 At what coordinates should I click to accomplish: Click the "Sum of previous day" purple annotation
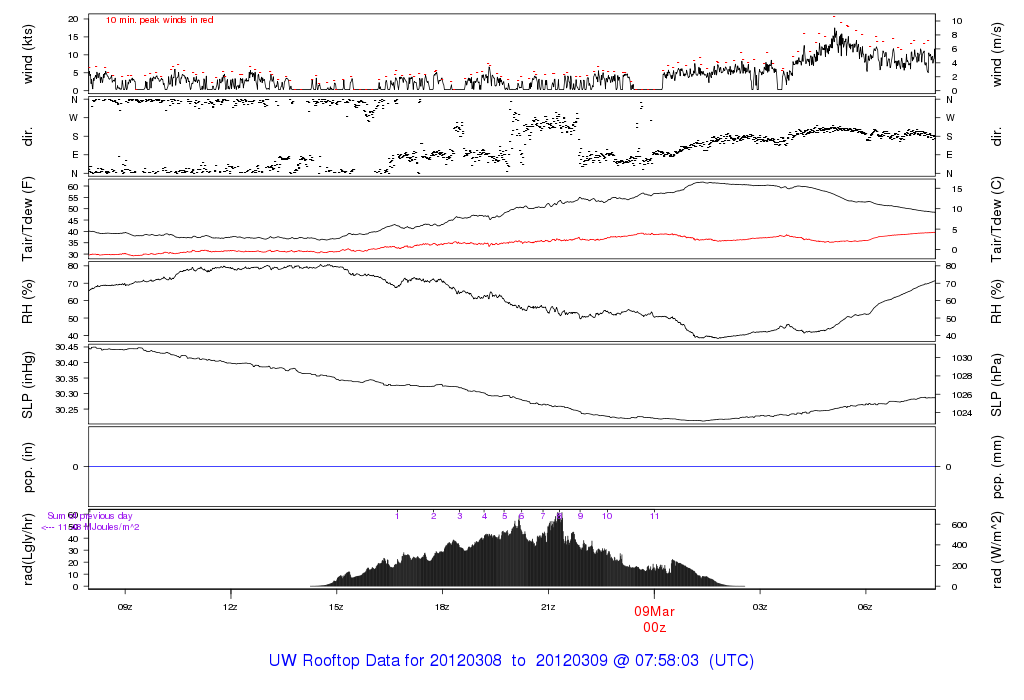tap(89, 516)
